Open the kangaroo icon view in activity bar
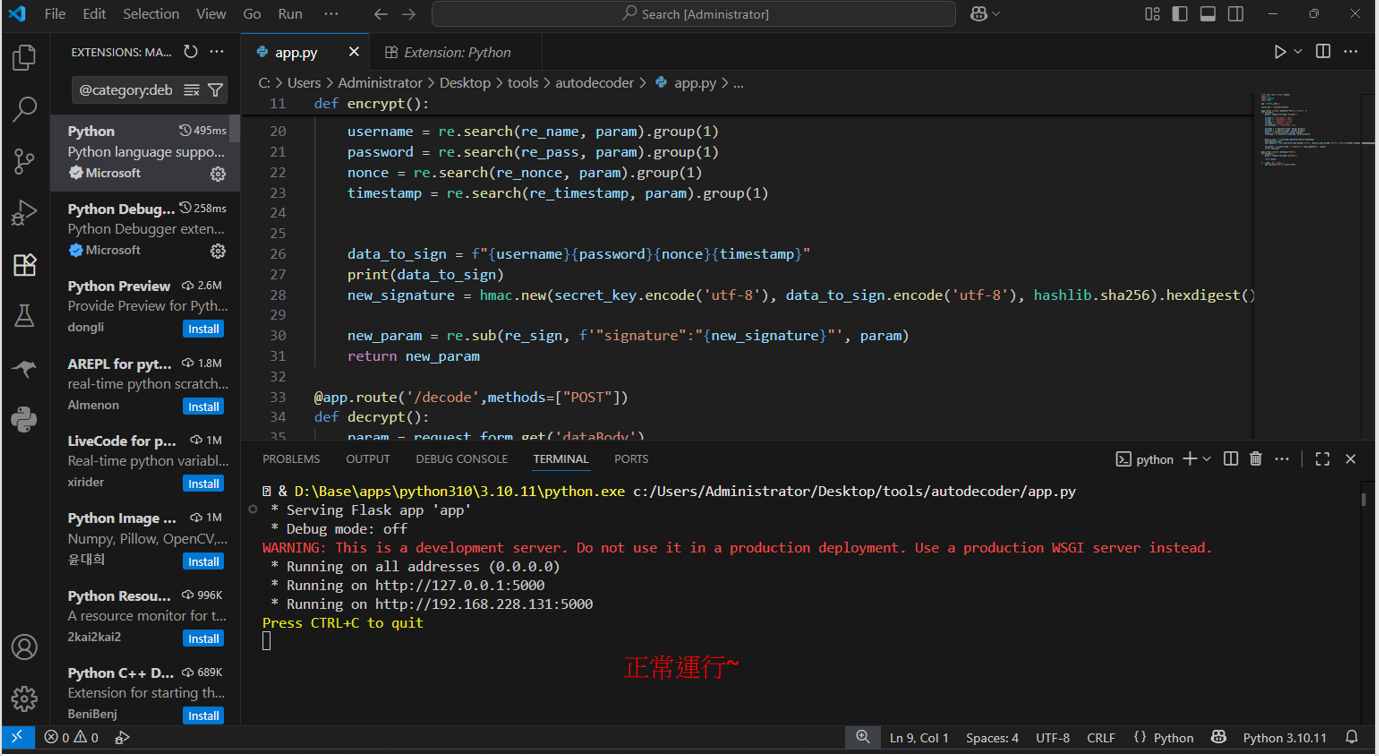 (x=24, y=368)
